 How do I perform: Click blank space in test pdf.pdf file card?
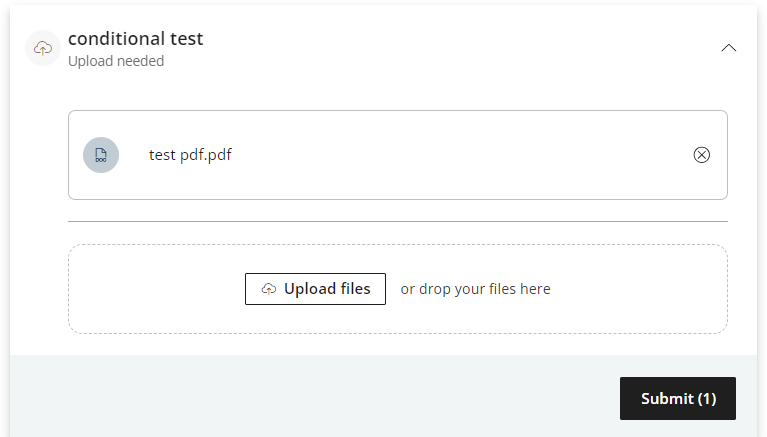[x=460, y=155]
